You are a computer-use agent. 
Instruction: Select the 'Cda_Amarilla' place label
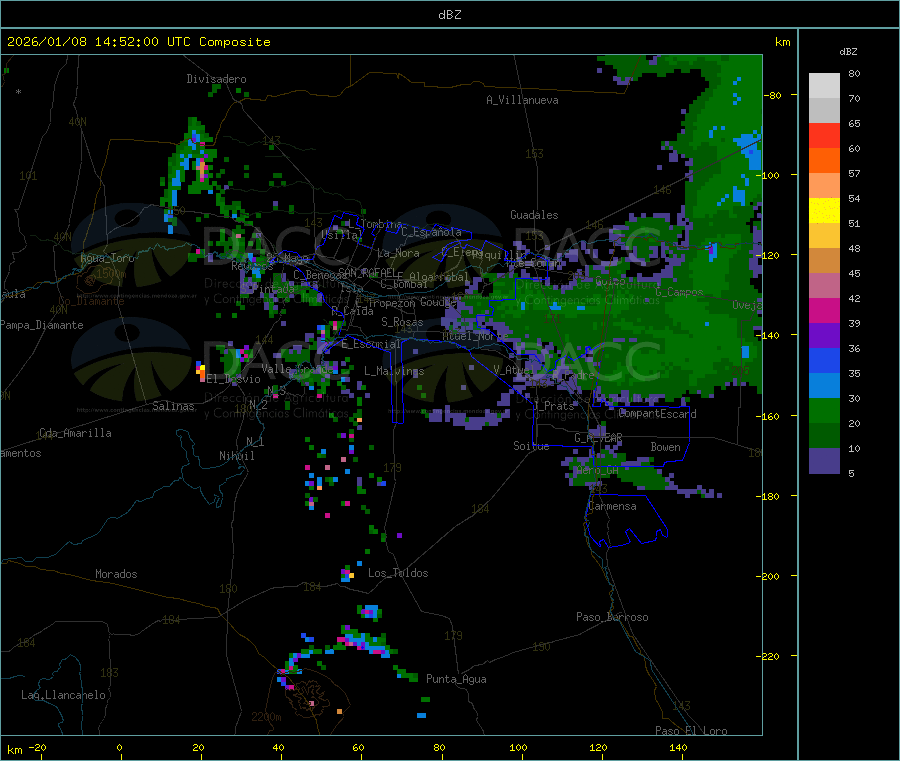(75, 433)
